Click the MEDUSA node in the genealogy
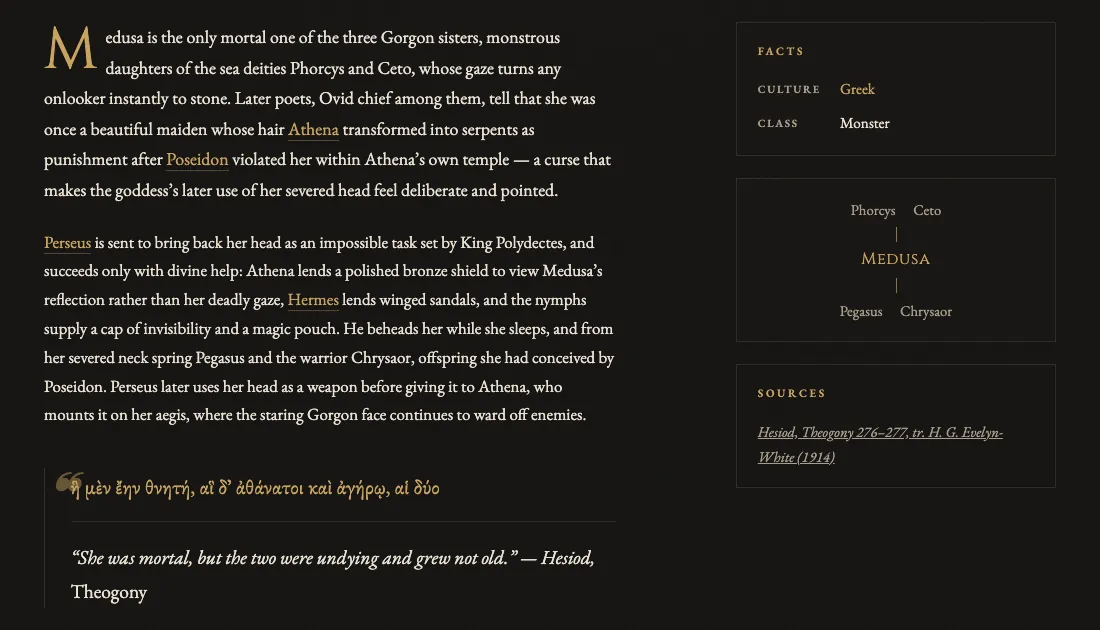The height and width of the screenshot is (630, 1100). pos(896,259)
